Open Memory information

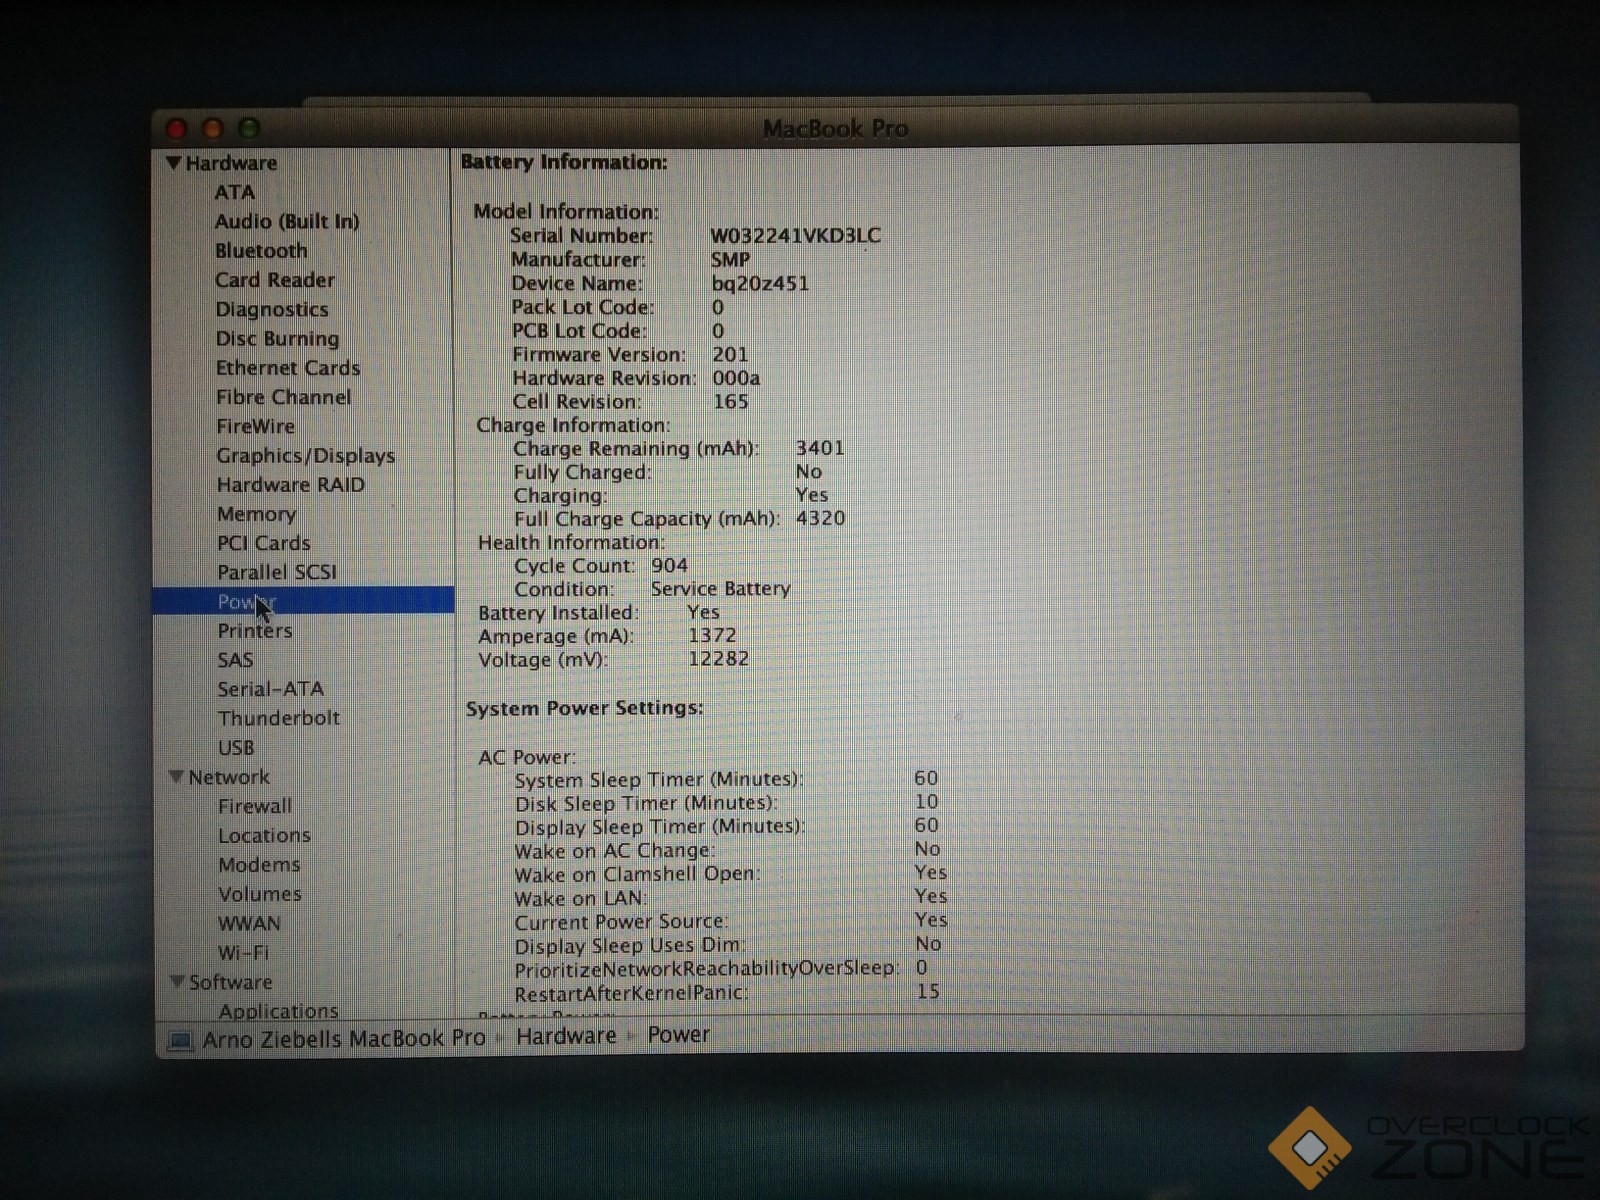(257, 514)
